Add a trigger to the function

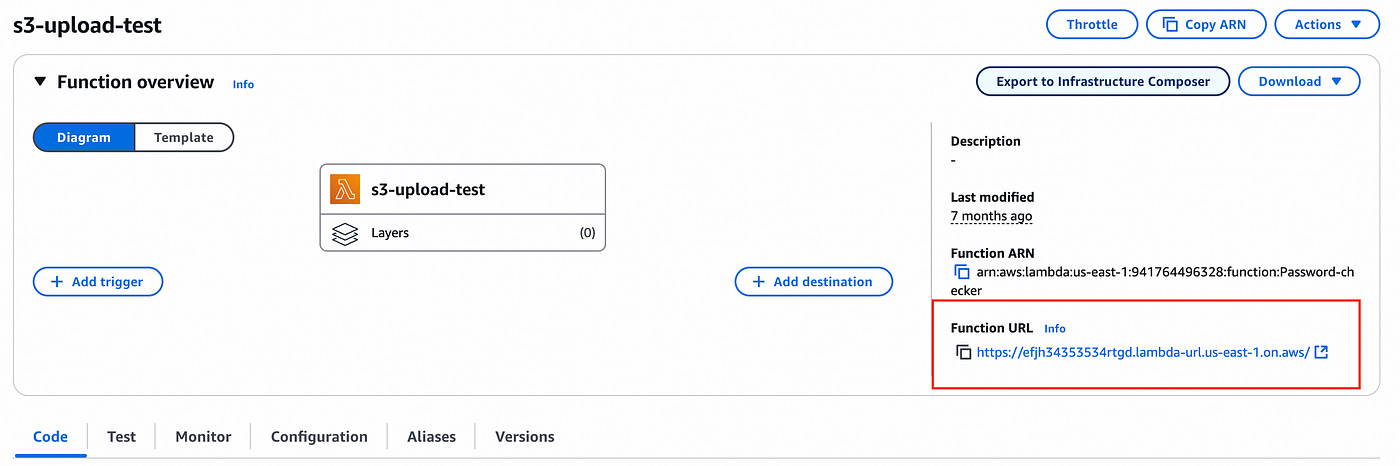pyautogui.click(x=98, y=282)
